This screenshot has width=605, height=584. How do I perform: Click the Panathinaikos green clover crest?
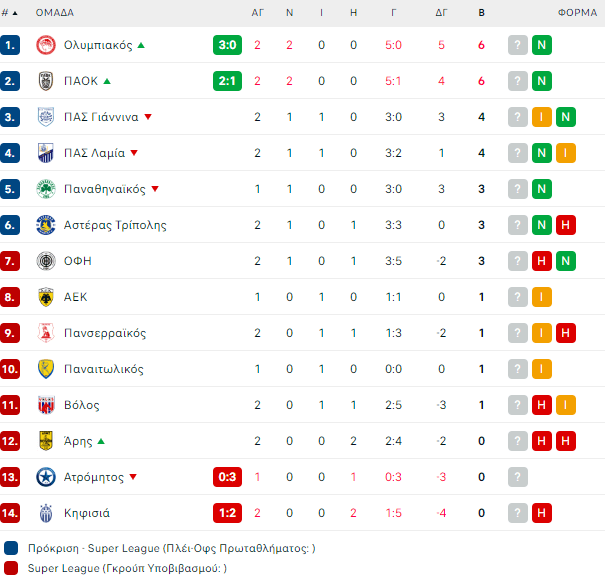pyautogui.click(x=45, y=189)
